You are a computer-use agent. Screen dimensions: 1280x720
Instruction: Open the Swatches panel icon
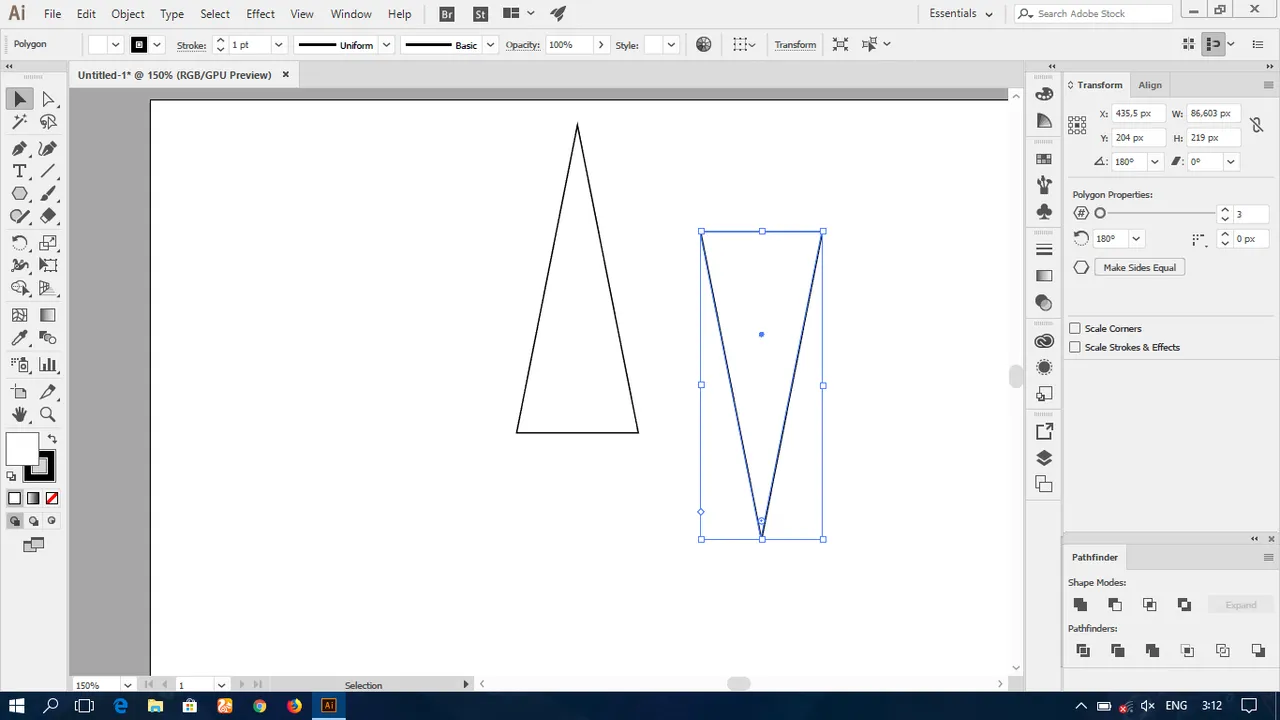pos(1044,159)
